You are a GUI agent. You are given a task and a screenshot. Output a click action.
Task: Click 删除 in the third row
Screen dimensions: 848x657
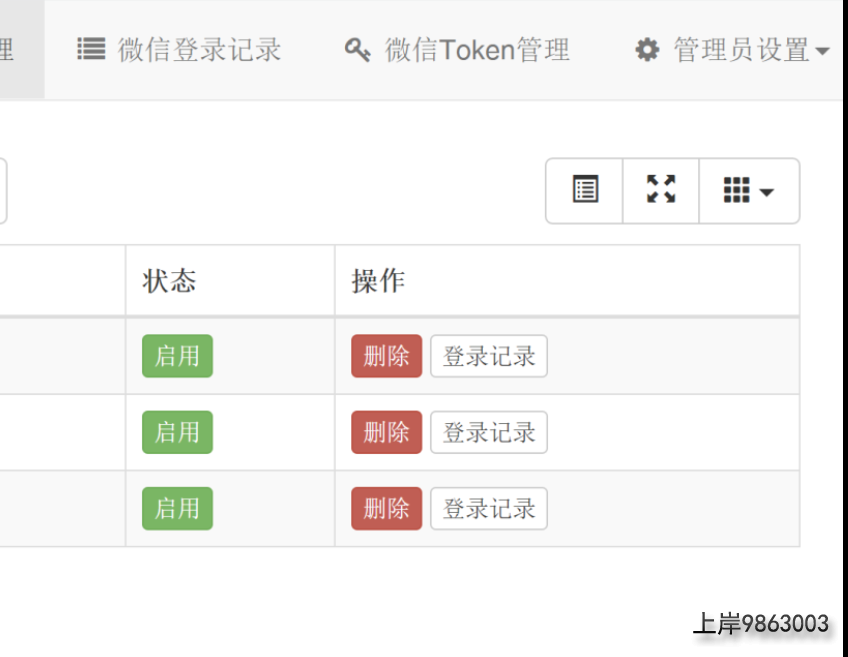tap(386, 508)
